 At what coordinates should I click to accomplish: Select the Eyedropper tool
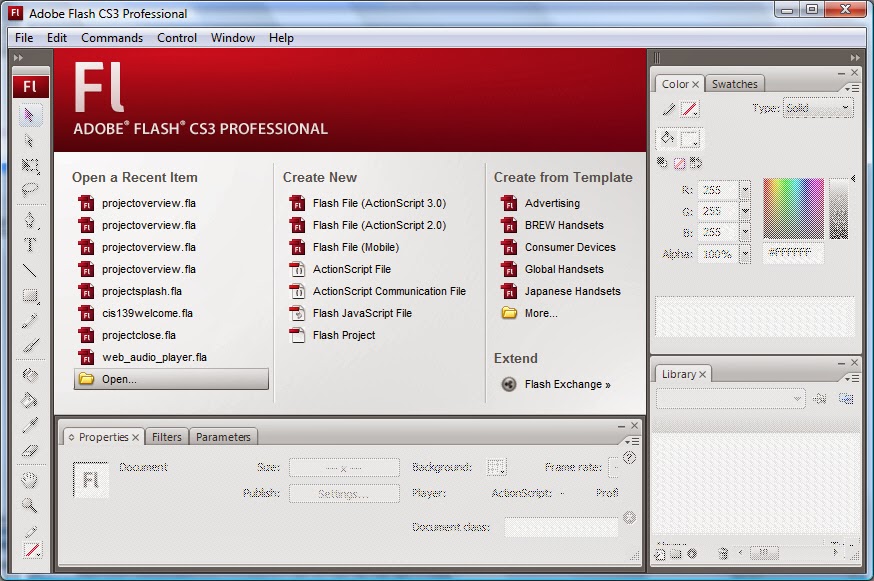[x=30, y=425]
